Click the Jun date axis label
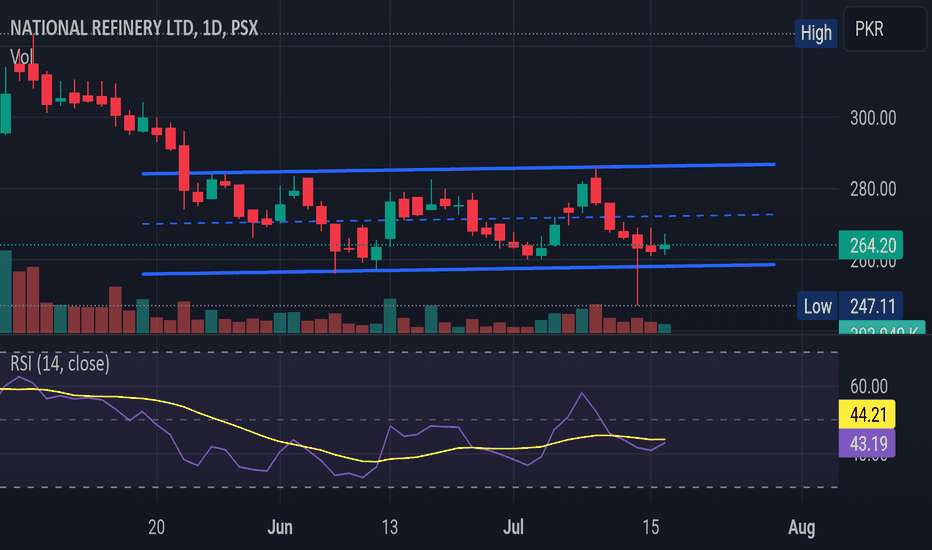The image size is (932, 550). [280, 527]
